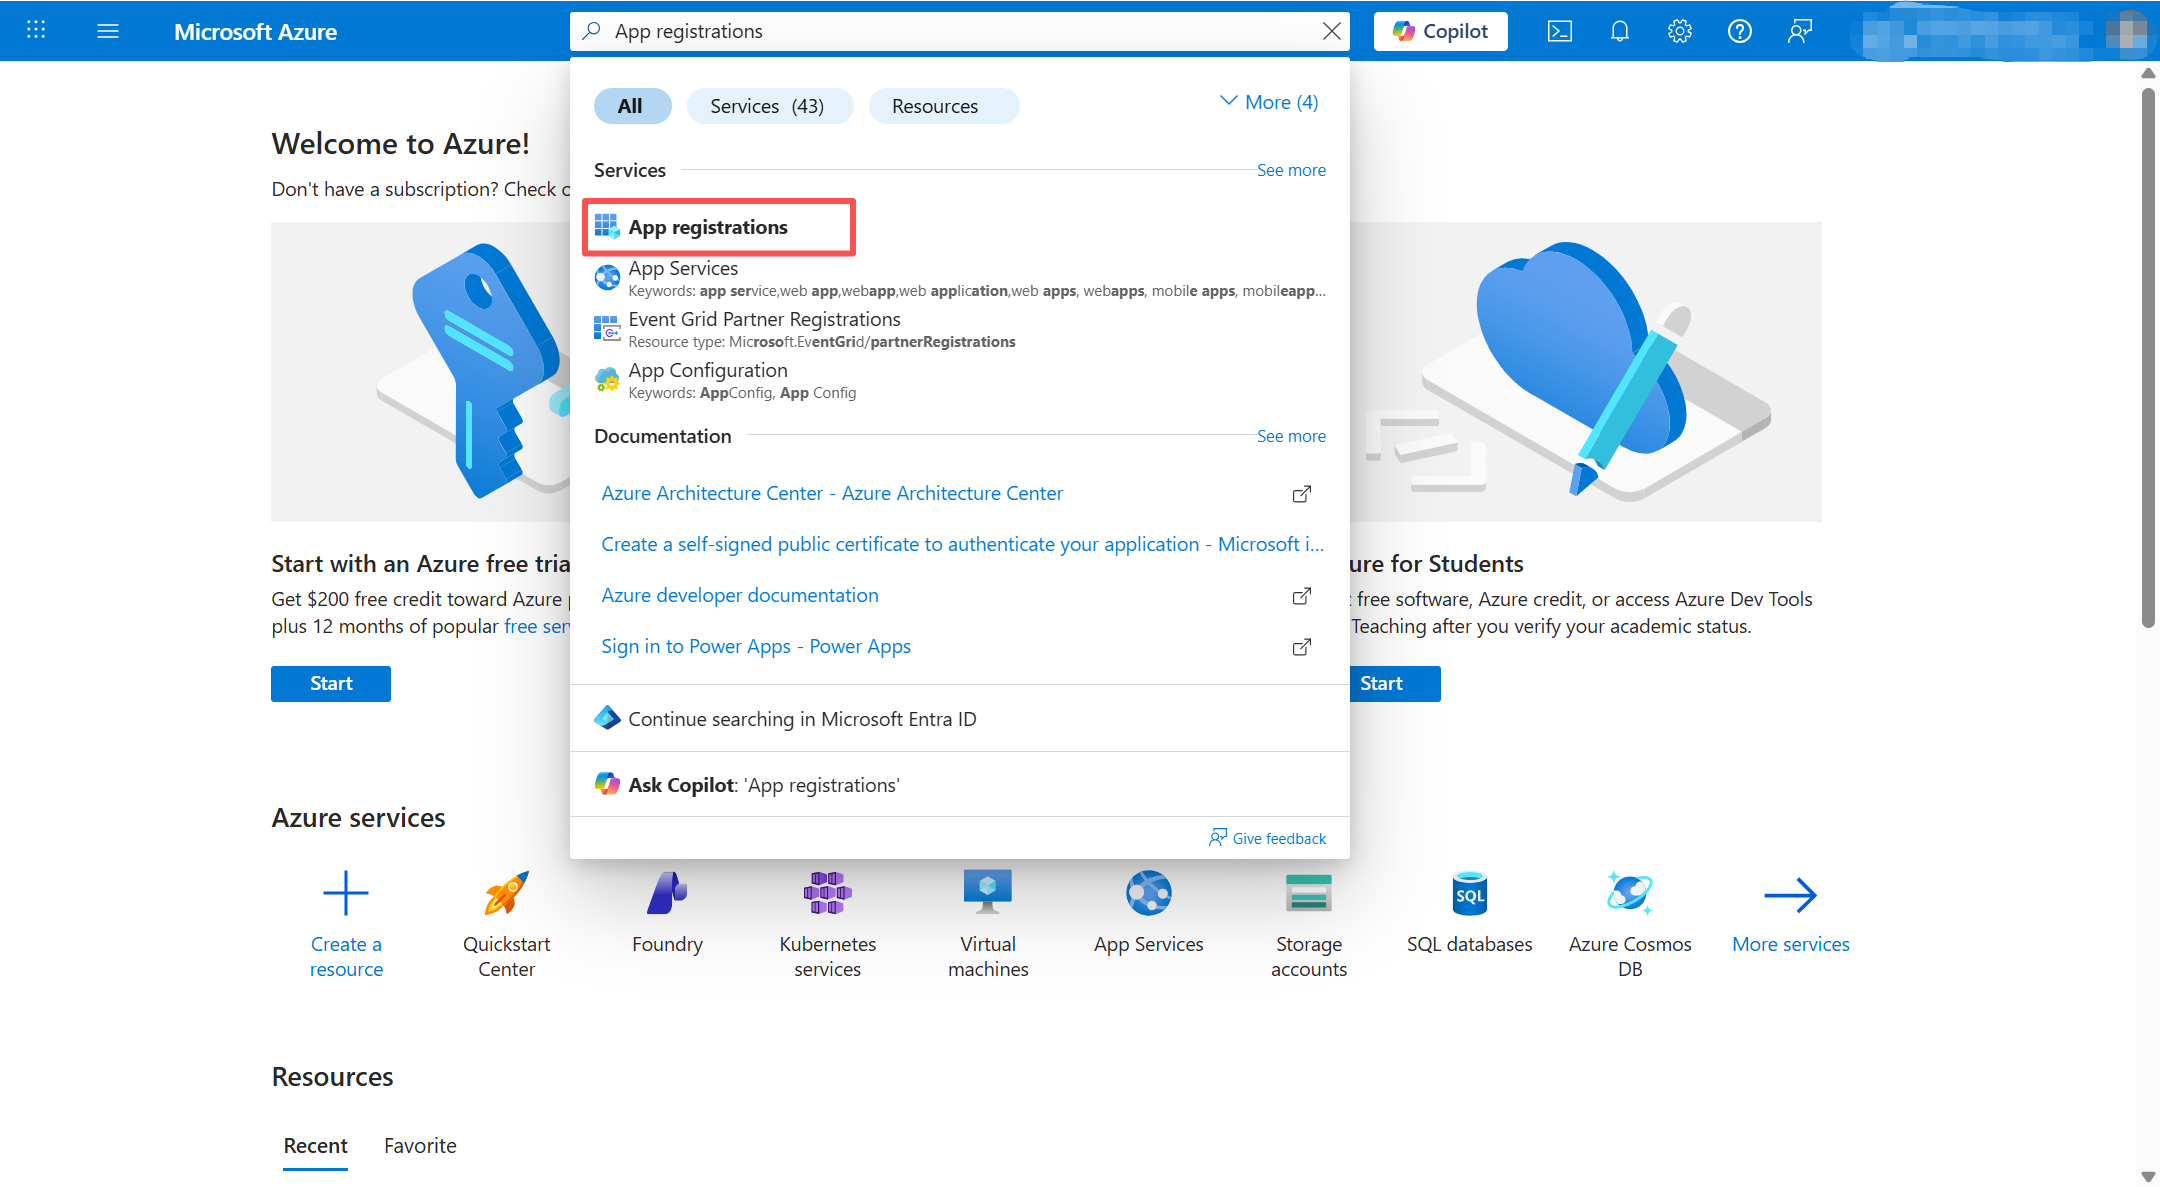Click See more next to Documentation
The height and width of the screenshot is (1187, 2160).
1291,436
